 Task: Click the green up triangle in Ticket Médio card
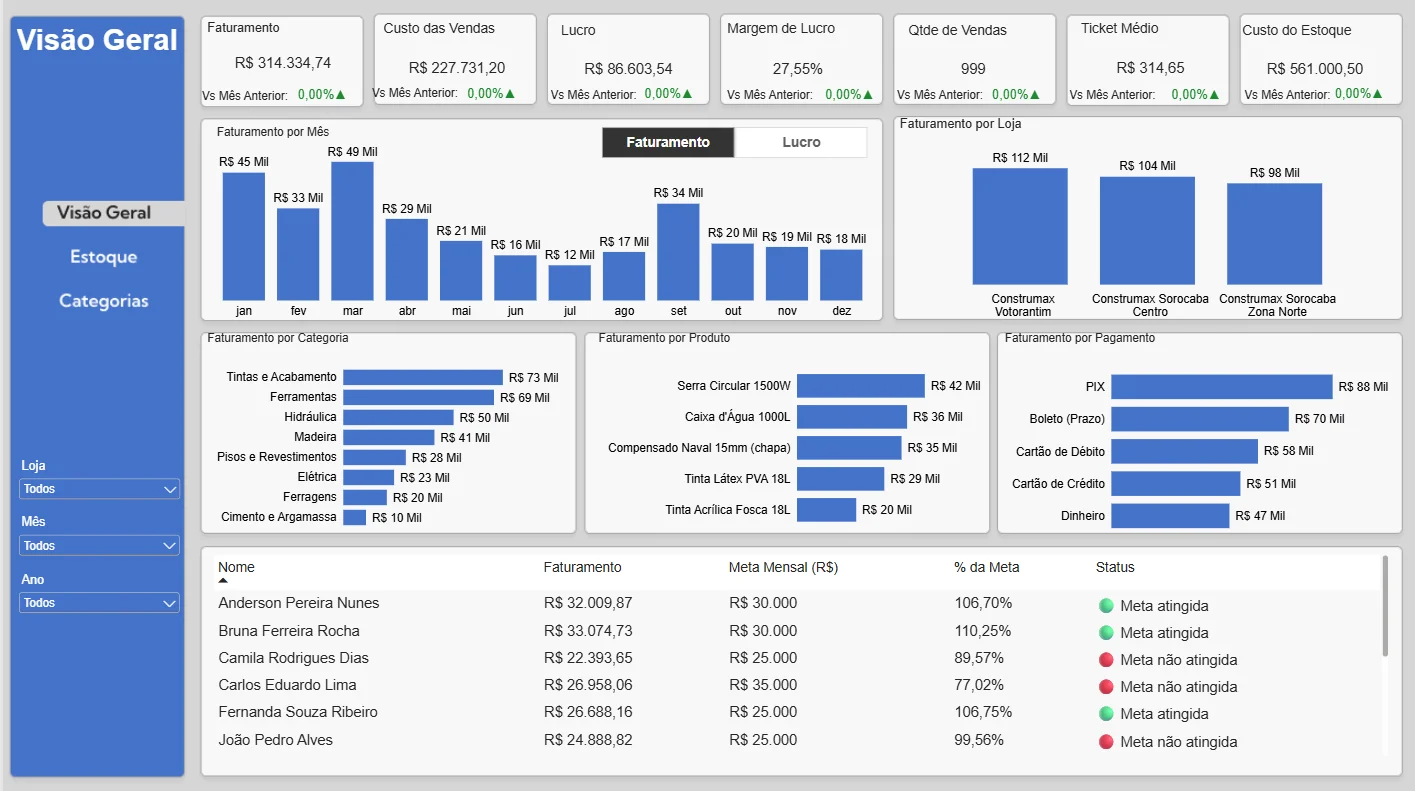[1215, 95]
